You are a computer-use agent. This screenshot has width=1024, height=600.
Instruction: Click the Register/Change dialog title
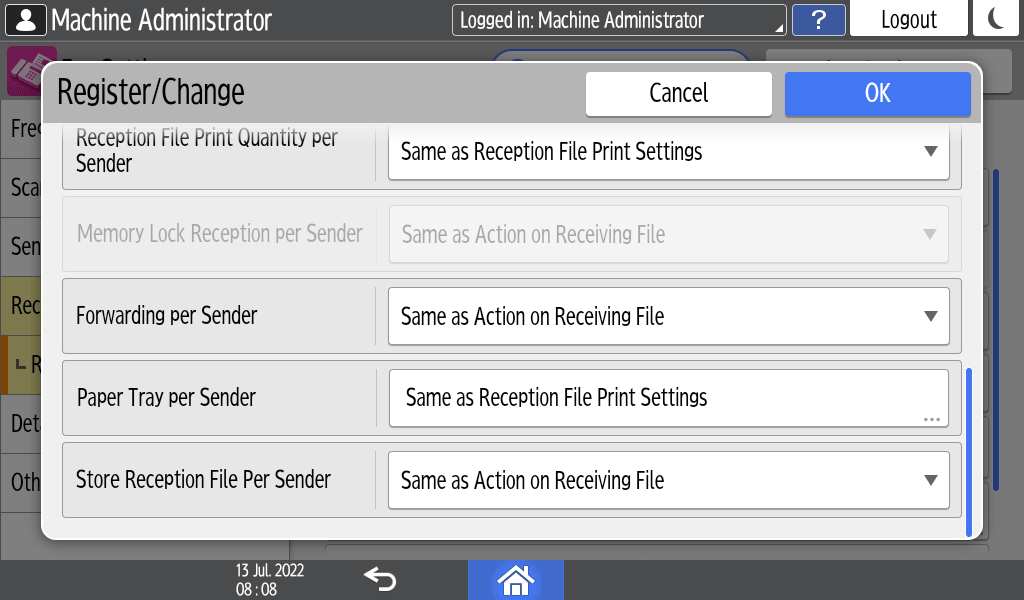151,92
